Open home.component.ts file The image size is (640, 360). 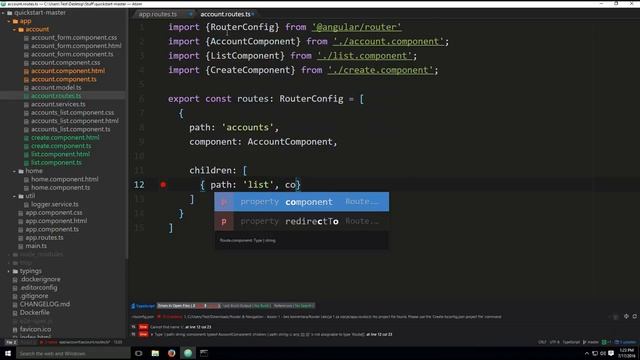(60, 188)
